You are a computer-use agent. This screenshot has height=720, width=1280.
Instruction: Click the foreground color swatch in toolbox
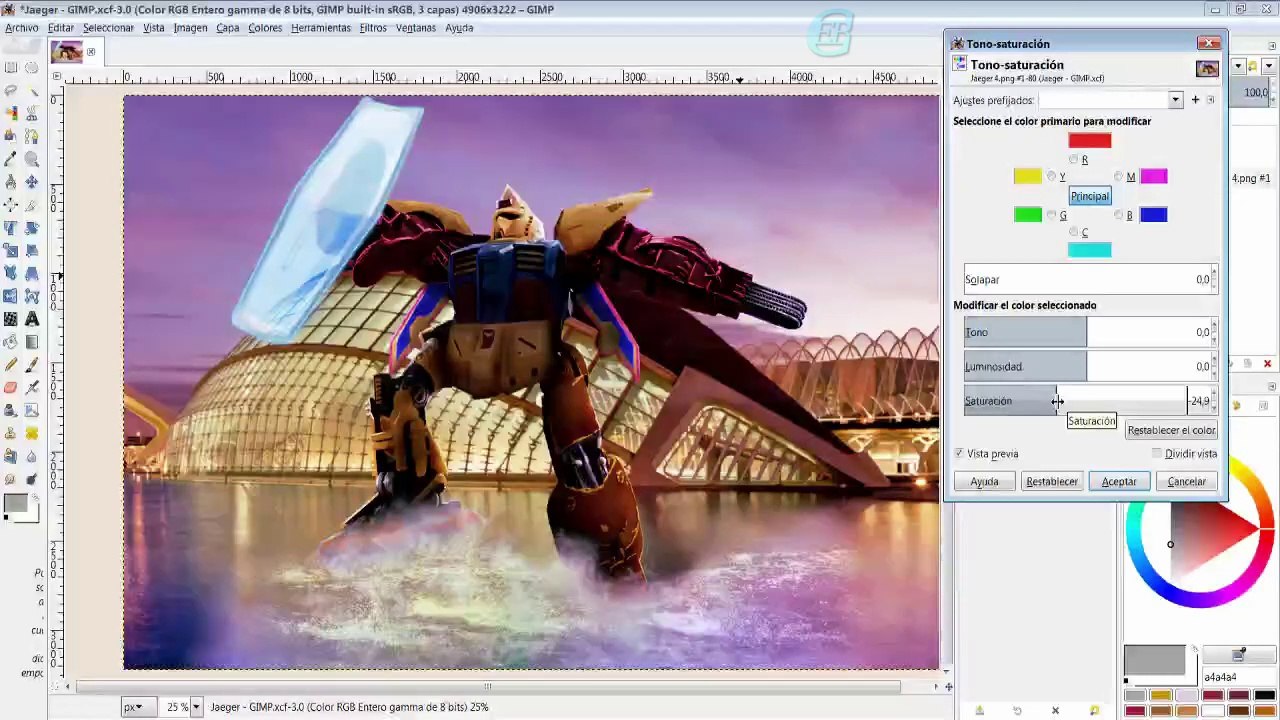[15, 504]
